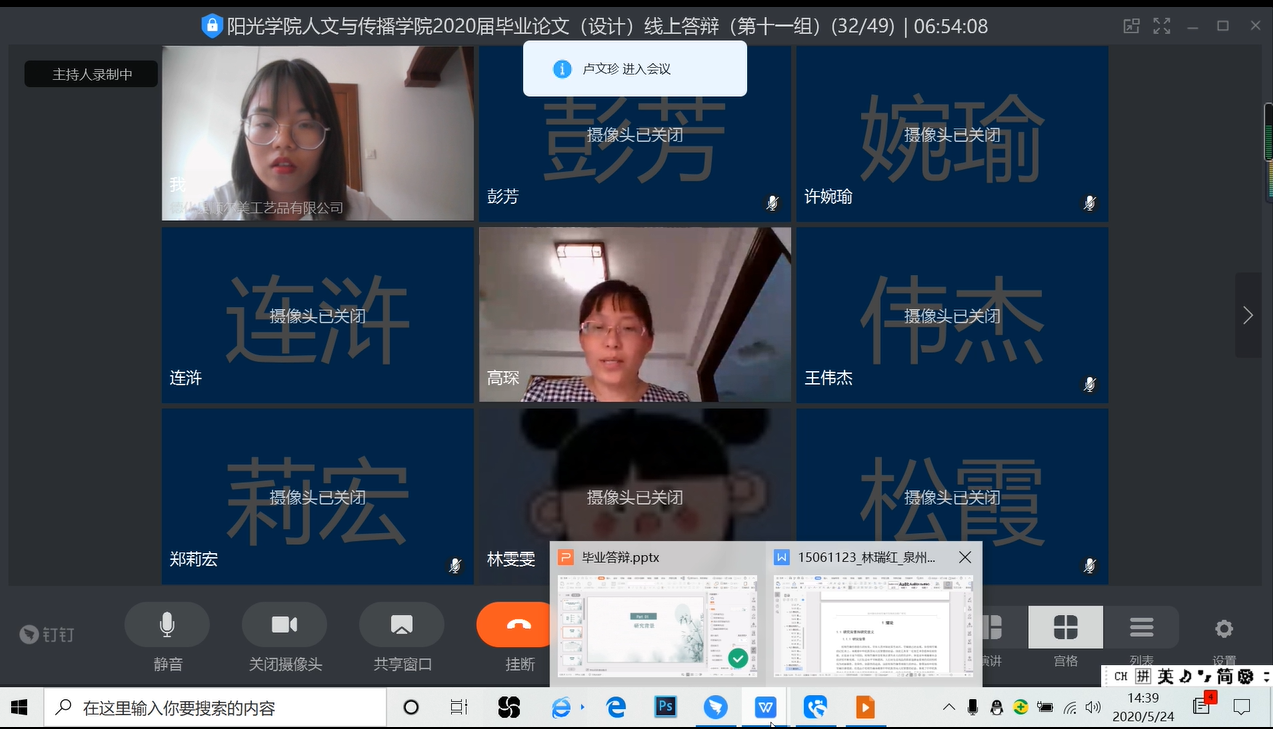The image size is (1273, 729).
Task: Open DingTalk from the taskbar
Action: point(715,707)
